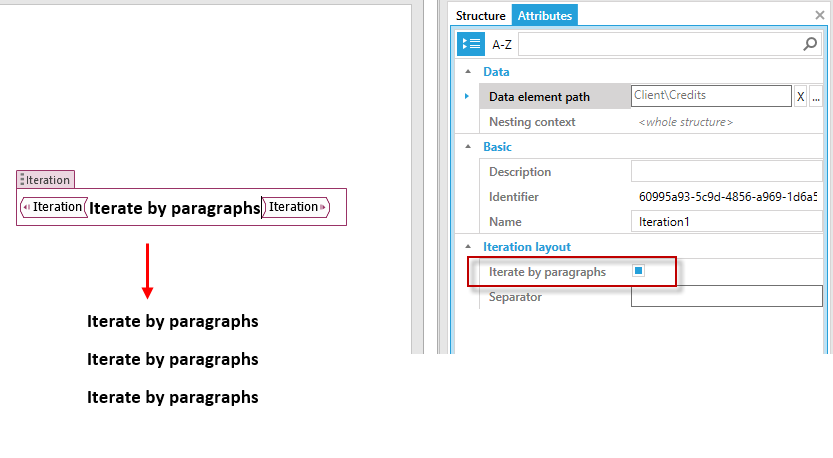Expand the Data element path row

pyautogui.click(x=467, y=96)
